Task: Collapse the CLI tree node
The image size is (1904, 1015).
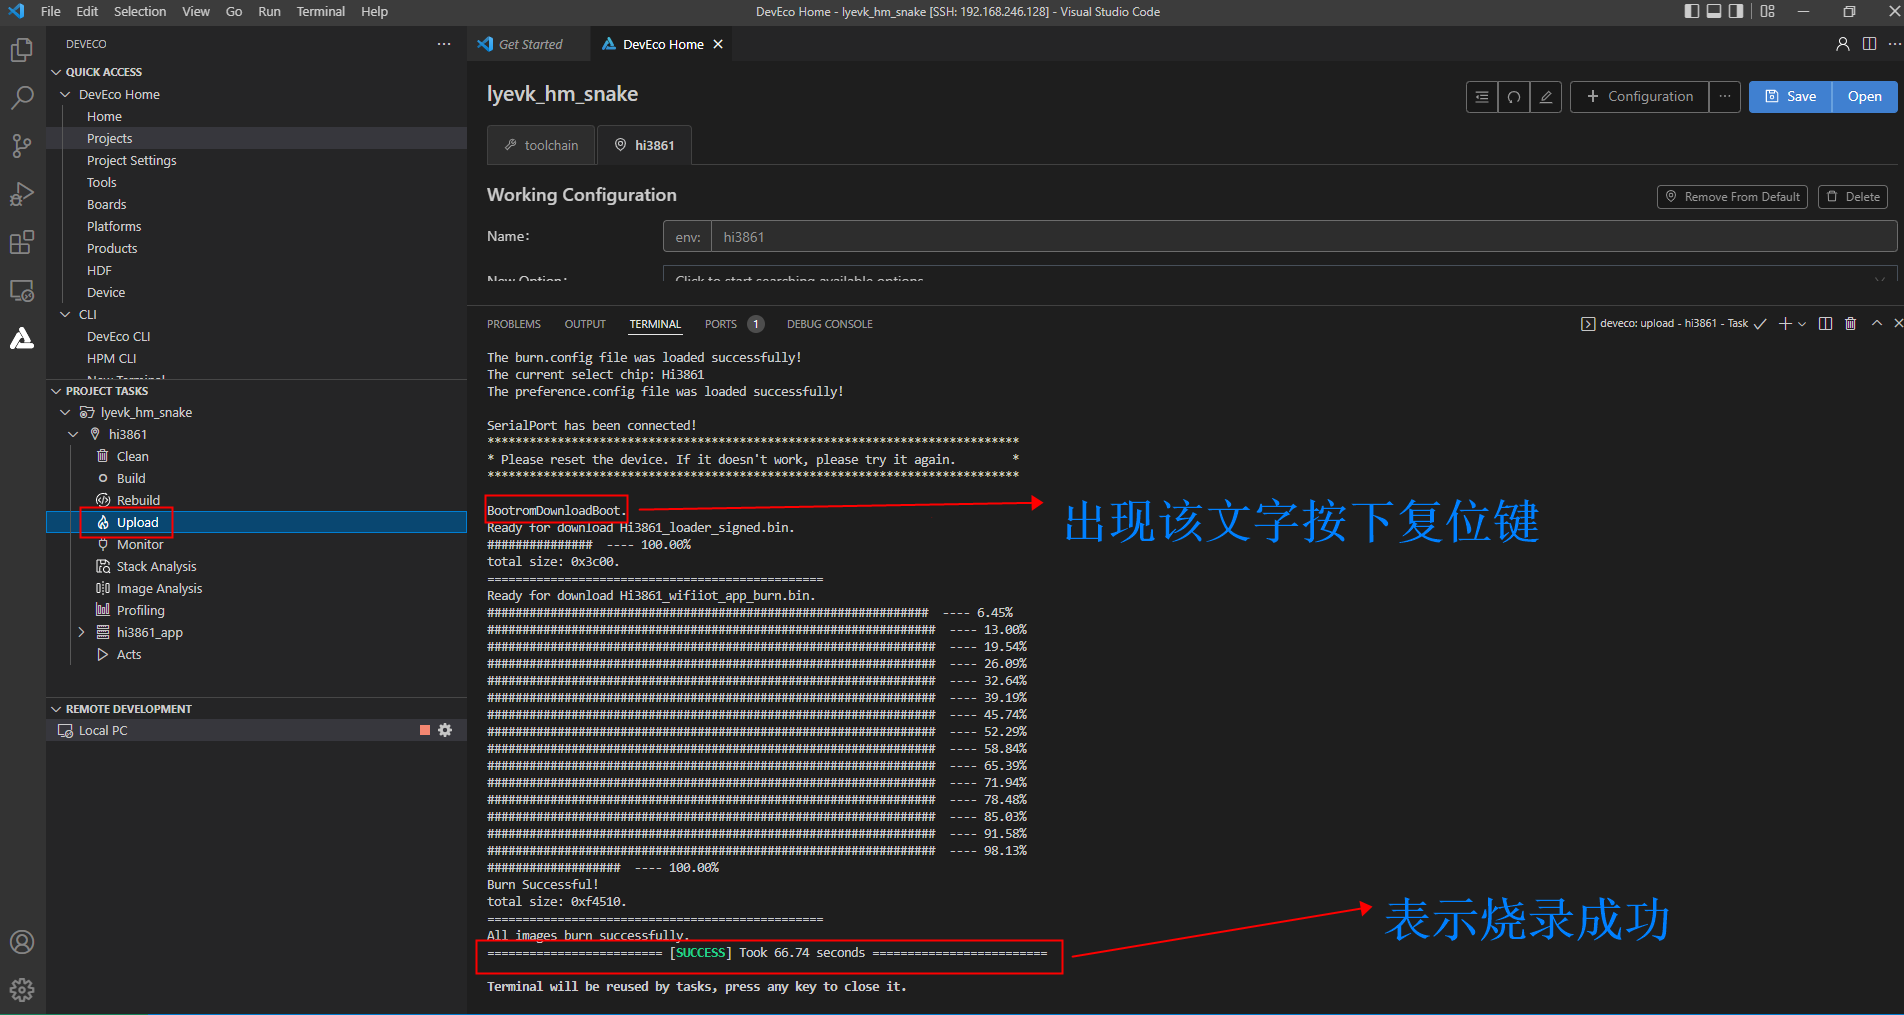Action: click(66, 314)
